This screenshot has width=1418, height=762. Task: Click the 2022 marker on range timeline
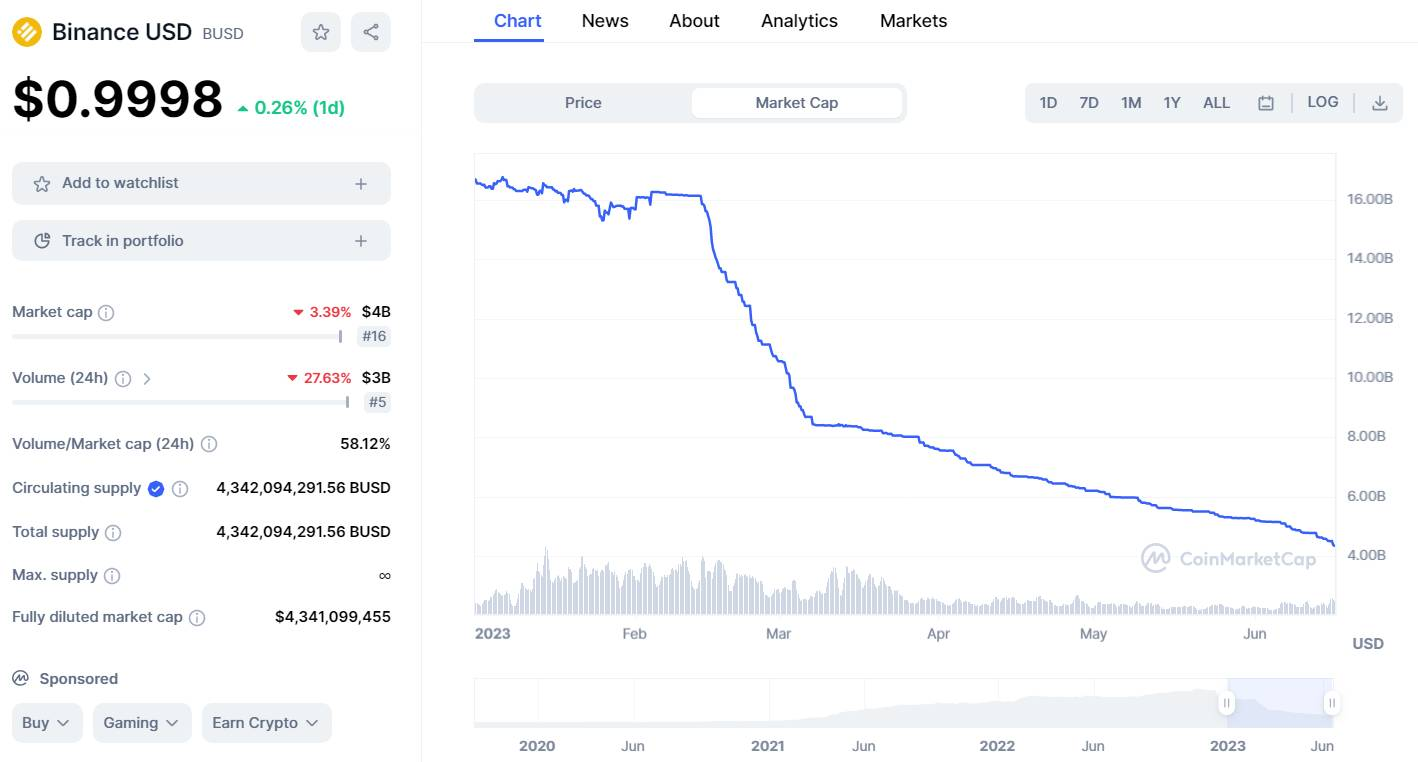(997, 746)
